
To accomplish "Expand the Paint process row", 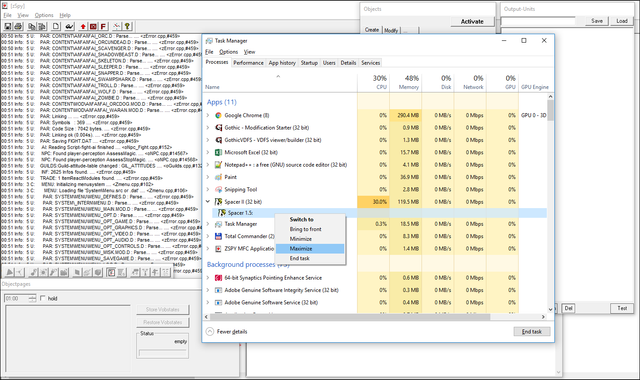I will (208, 177).
